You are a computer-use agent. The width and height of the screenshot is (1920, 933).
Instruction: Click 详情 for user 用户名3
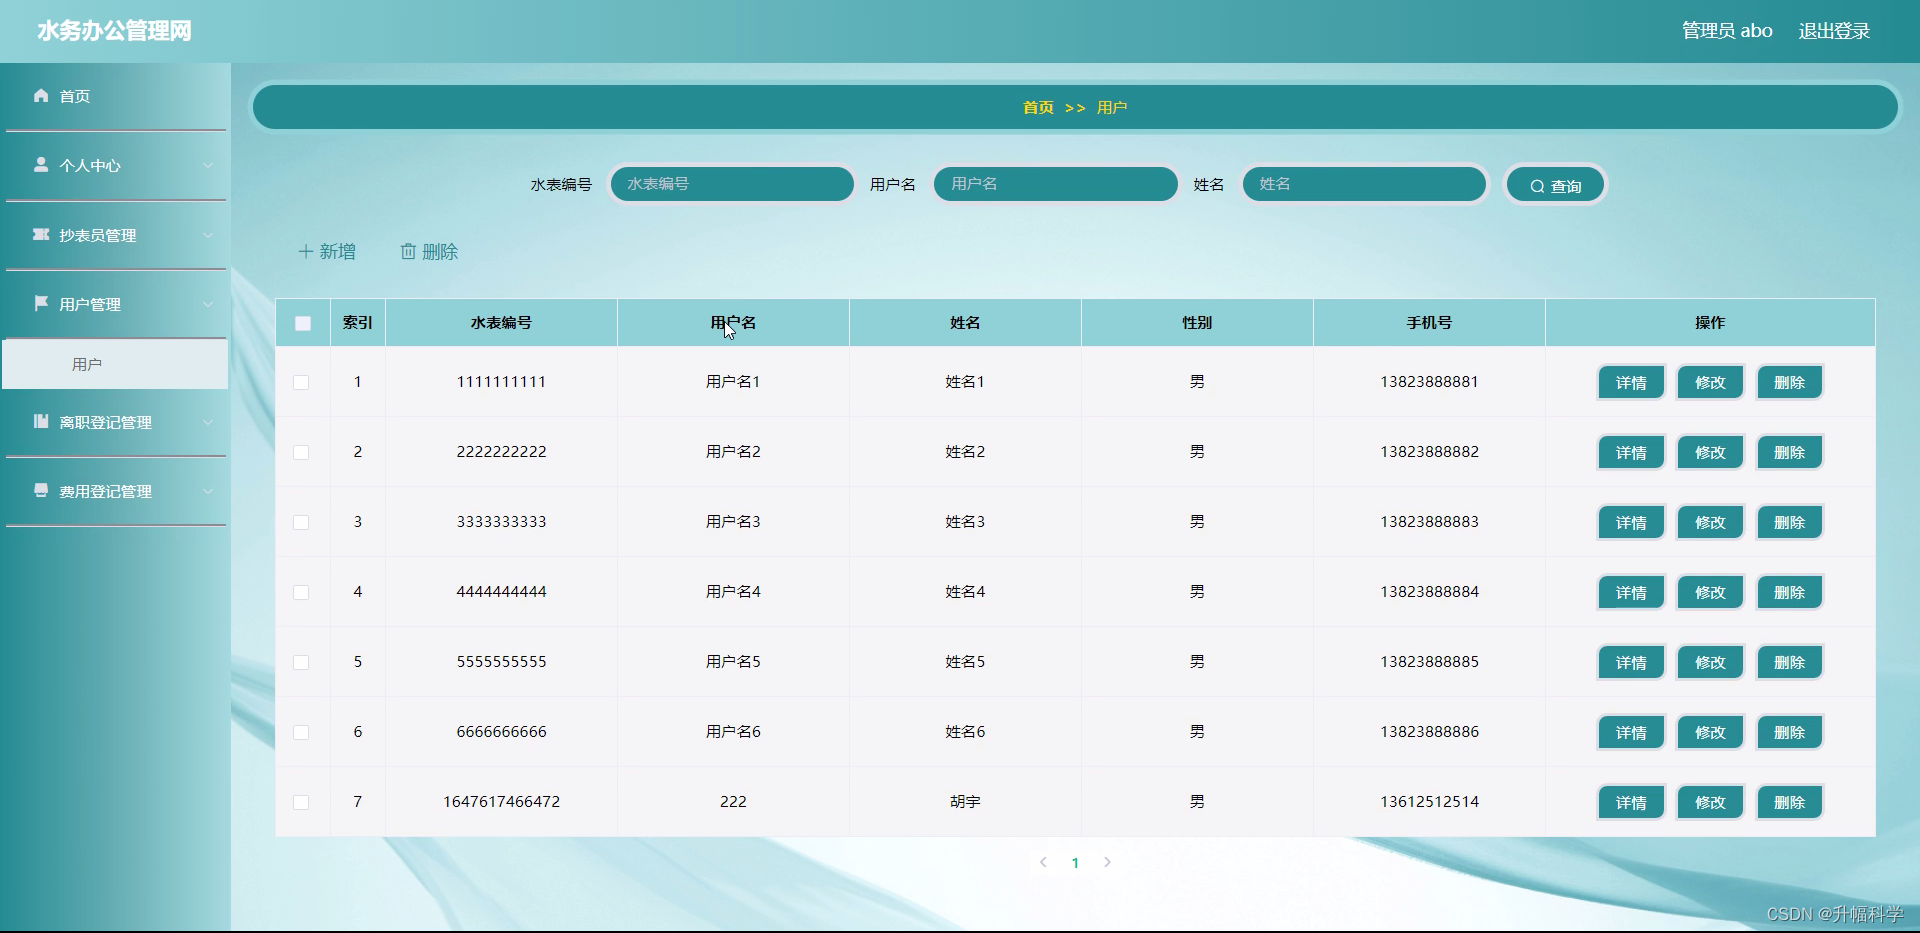1630,521
